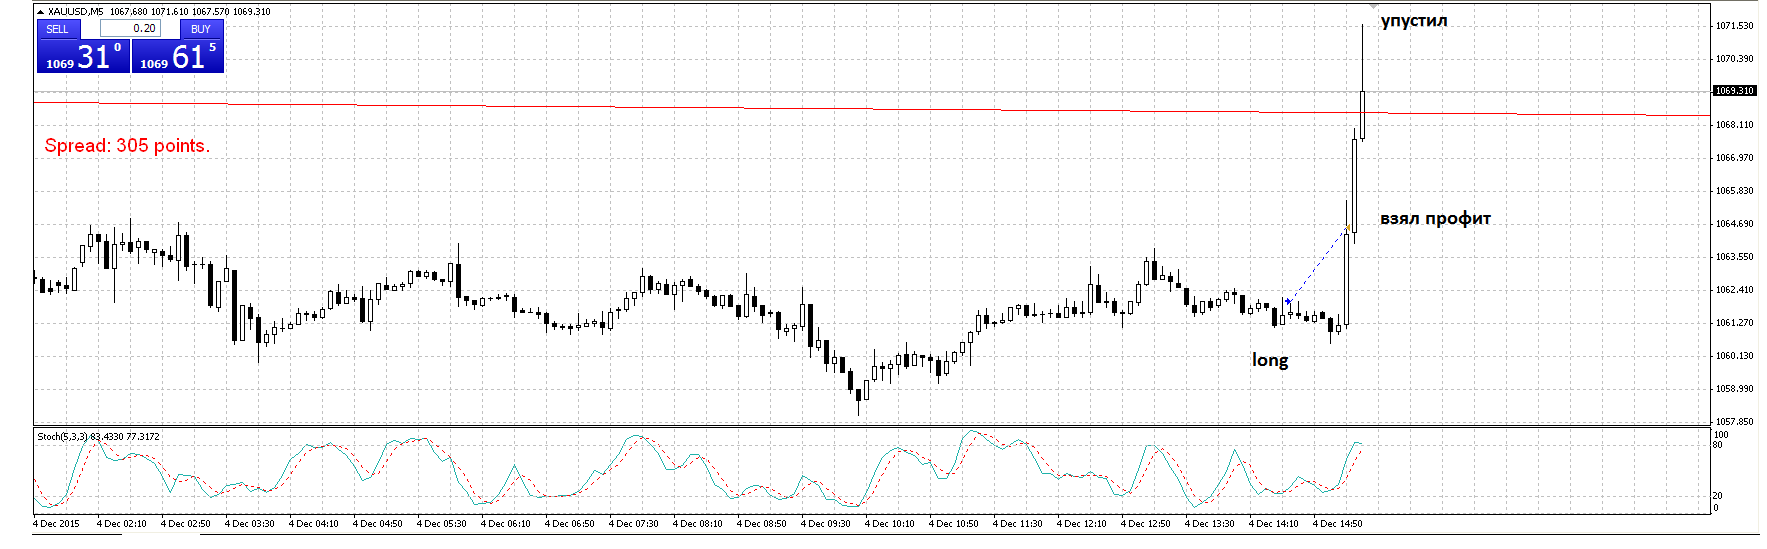The width and height of the screenshot is (1767, 549).
Task: Select the 'взял профит' text label
Action: [x=1435, y=219]
